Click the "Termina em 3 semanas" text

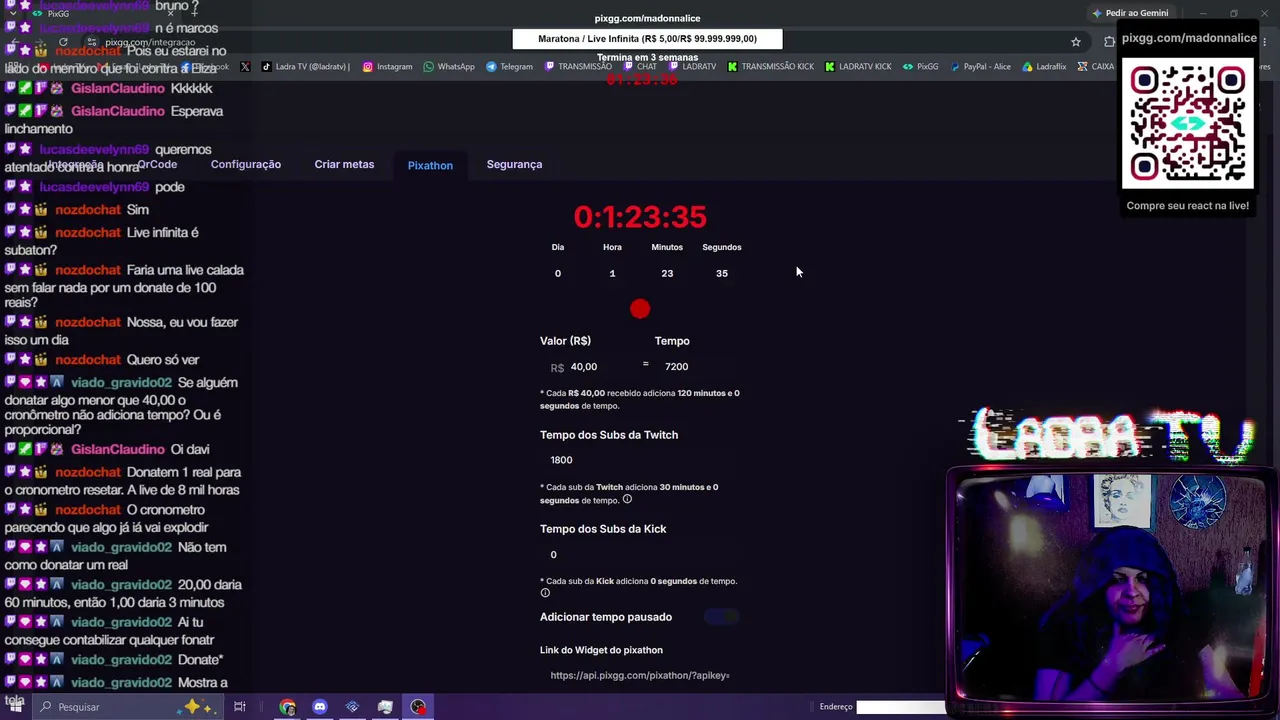[647, 58]
